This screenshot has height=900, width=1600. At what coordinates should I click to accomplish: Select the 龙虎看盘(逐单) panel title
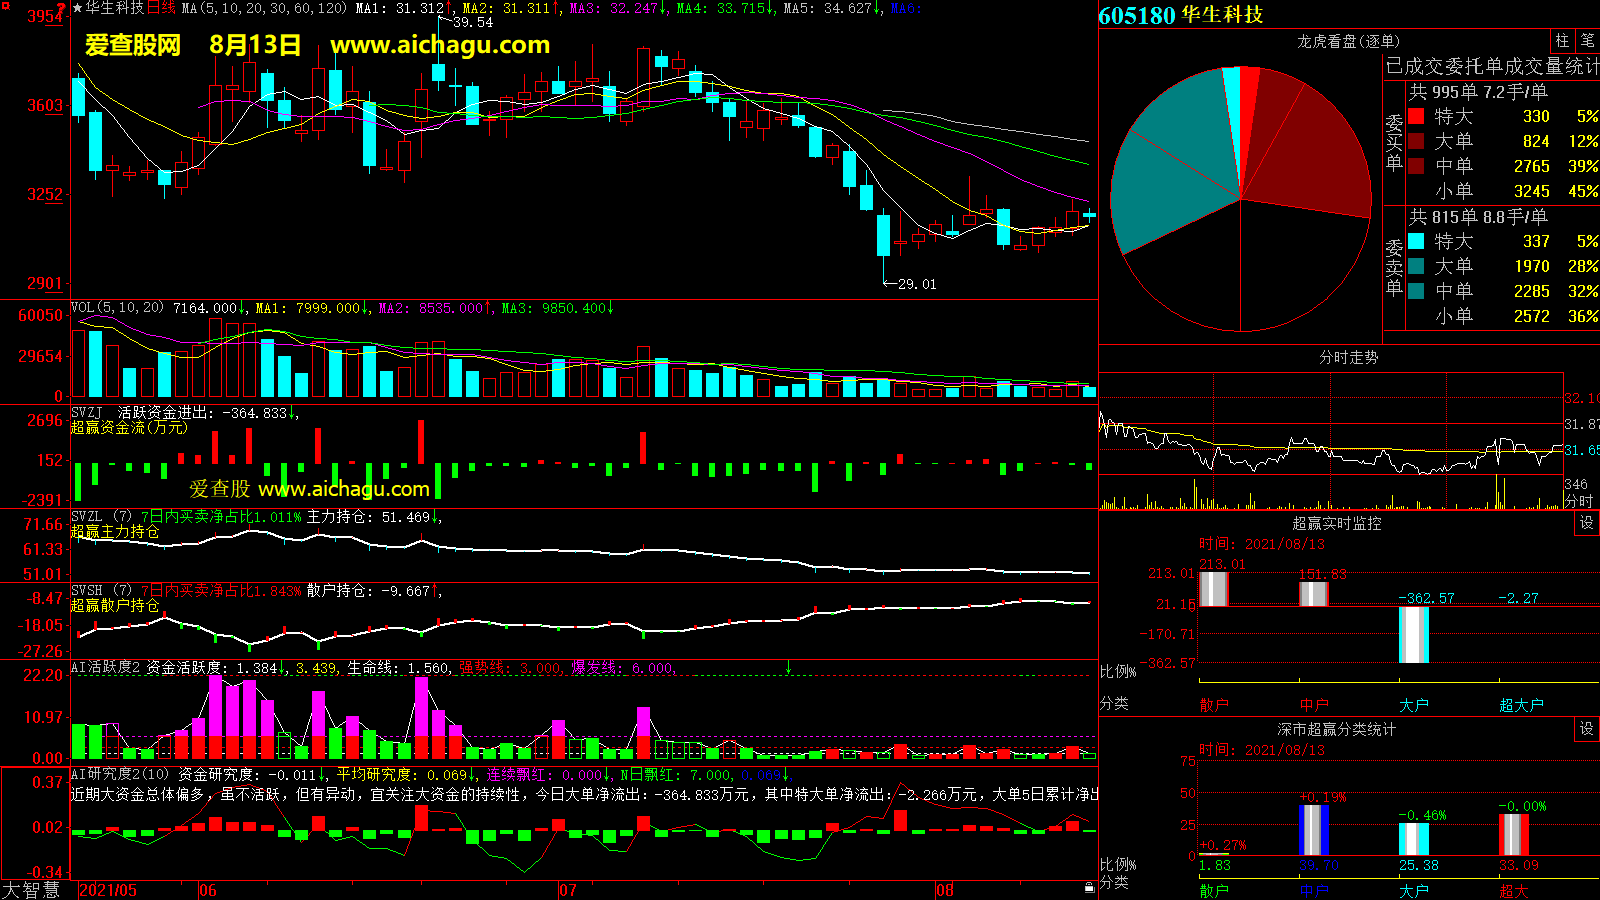pyautogui.click(x=1348, y=41)
